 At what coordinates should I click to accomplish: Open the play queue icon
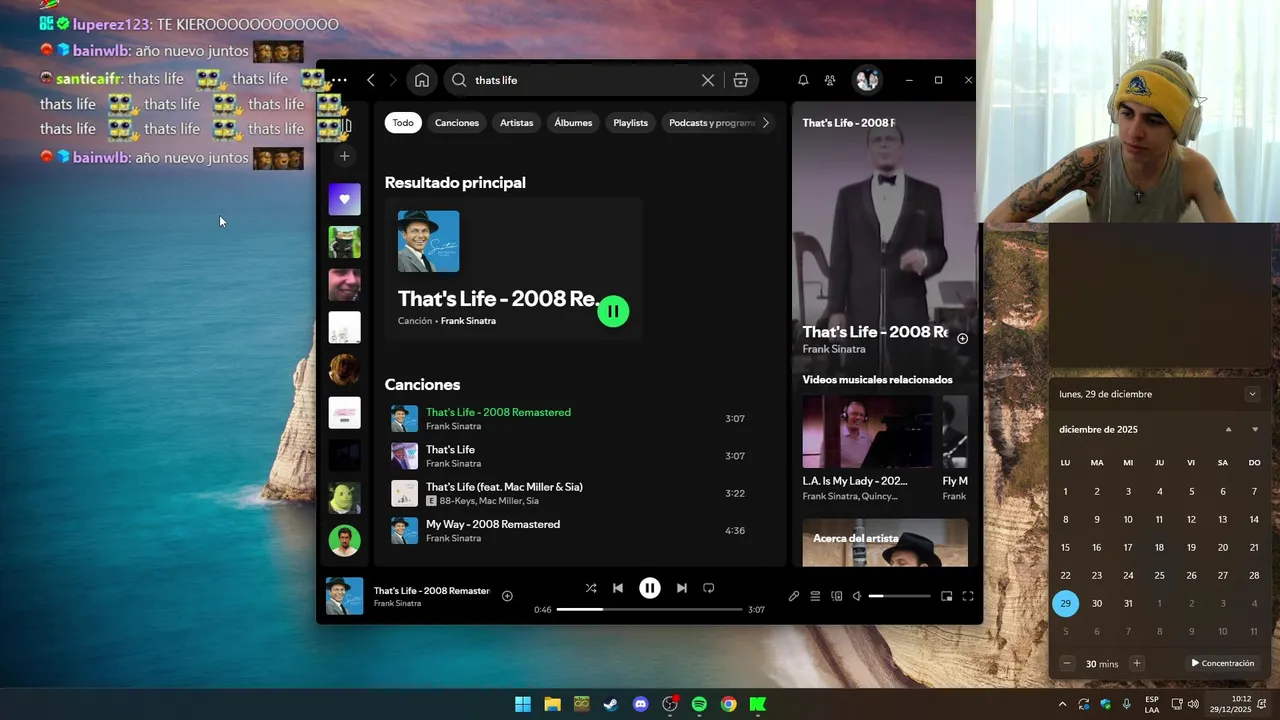click(815, 596)
